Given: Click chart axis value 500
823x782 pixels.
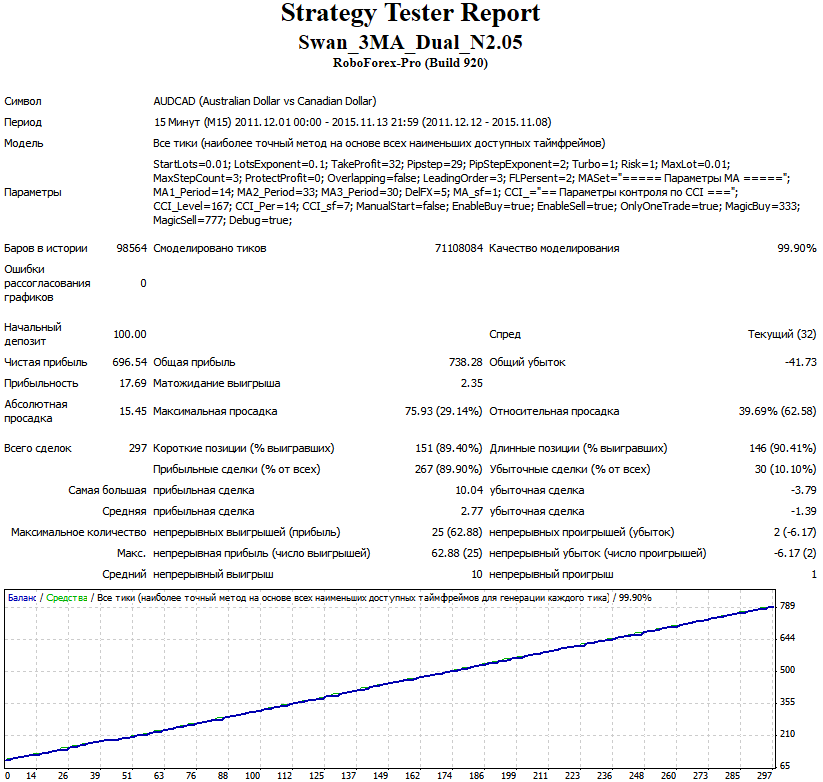Looking at the screenshot, I should click(x=787, y=670).
